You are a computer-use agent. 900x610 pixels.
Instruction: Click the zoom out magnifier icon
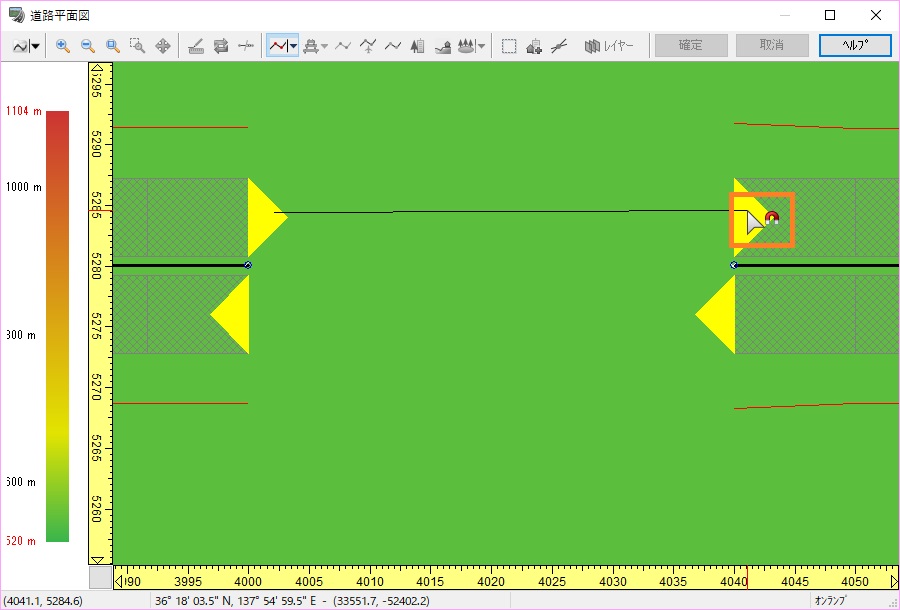(x=88, y=46)
